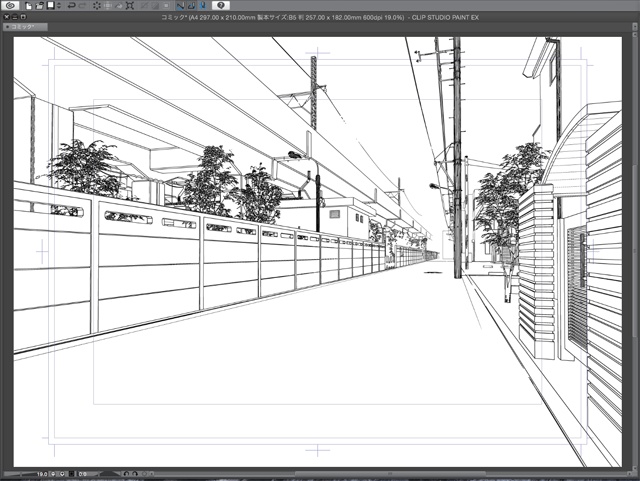Select the コミック document tab
Image resolution: width=640 pixels, height=481 pixels.
tap(25, 27)
